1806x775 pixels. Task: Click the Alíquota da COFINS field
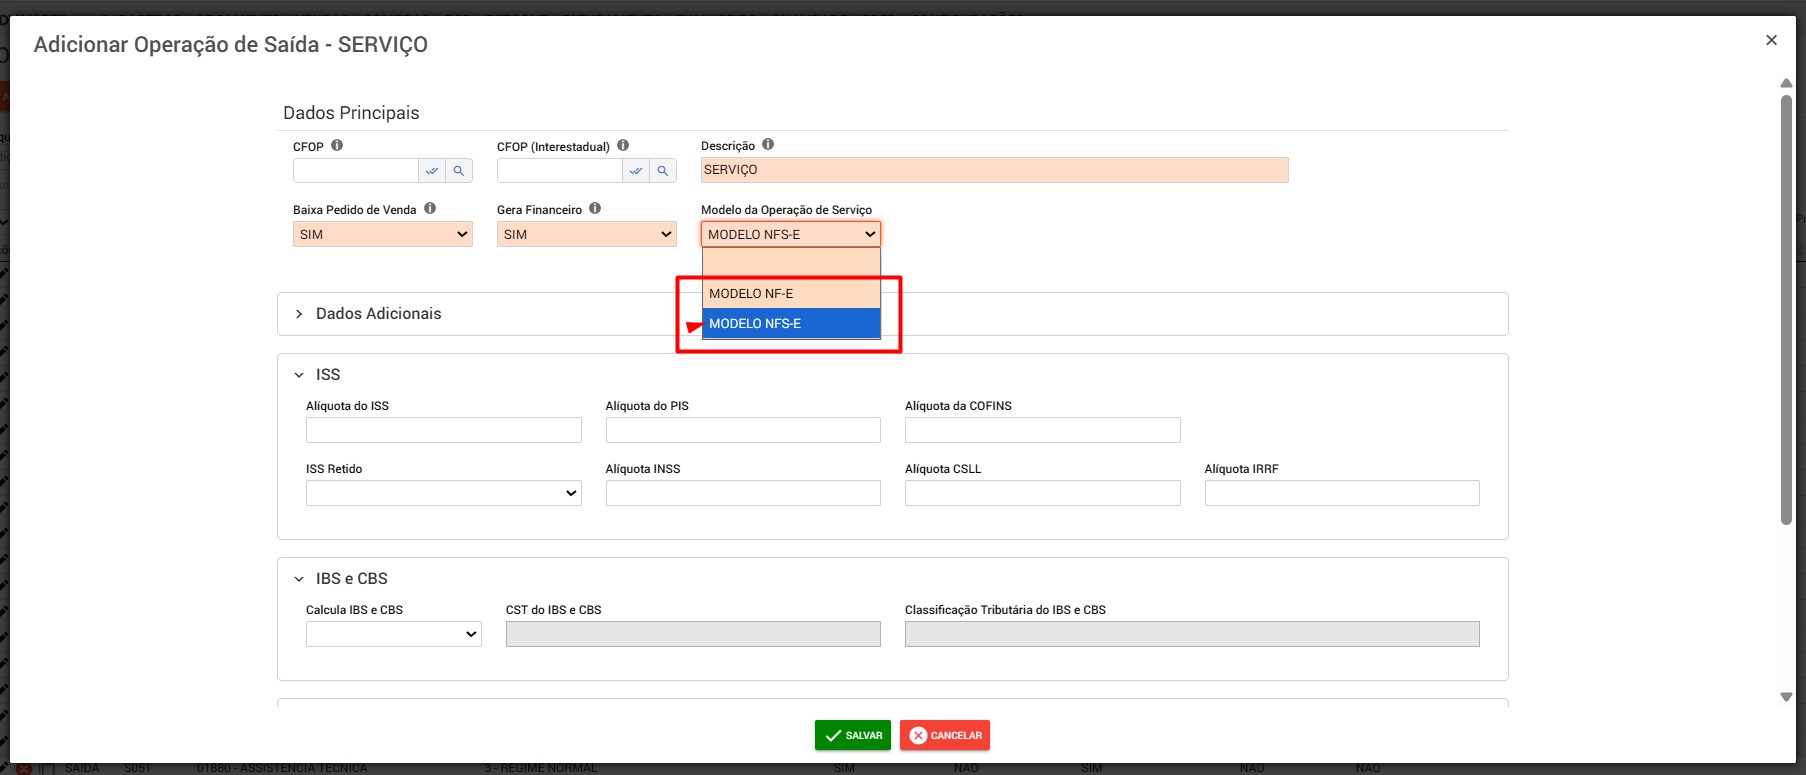click(1042, 430)
